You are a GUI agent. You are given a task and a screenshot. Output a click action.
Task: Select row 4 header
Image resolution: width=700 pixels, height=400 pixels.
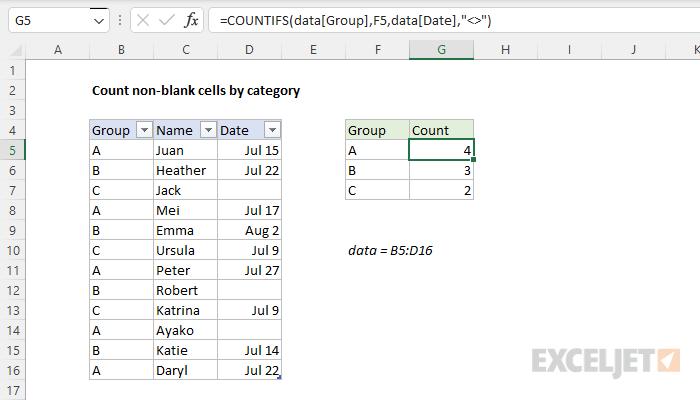12,130
